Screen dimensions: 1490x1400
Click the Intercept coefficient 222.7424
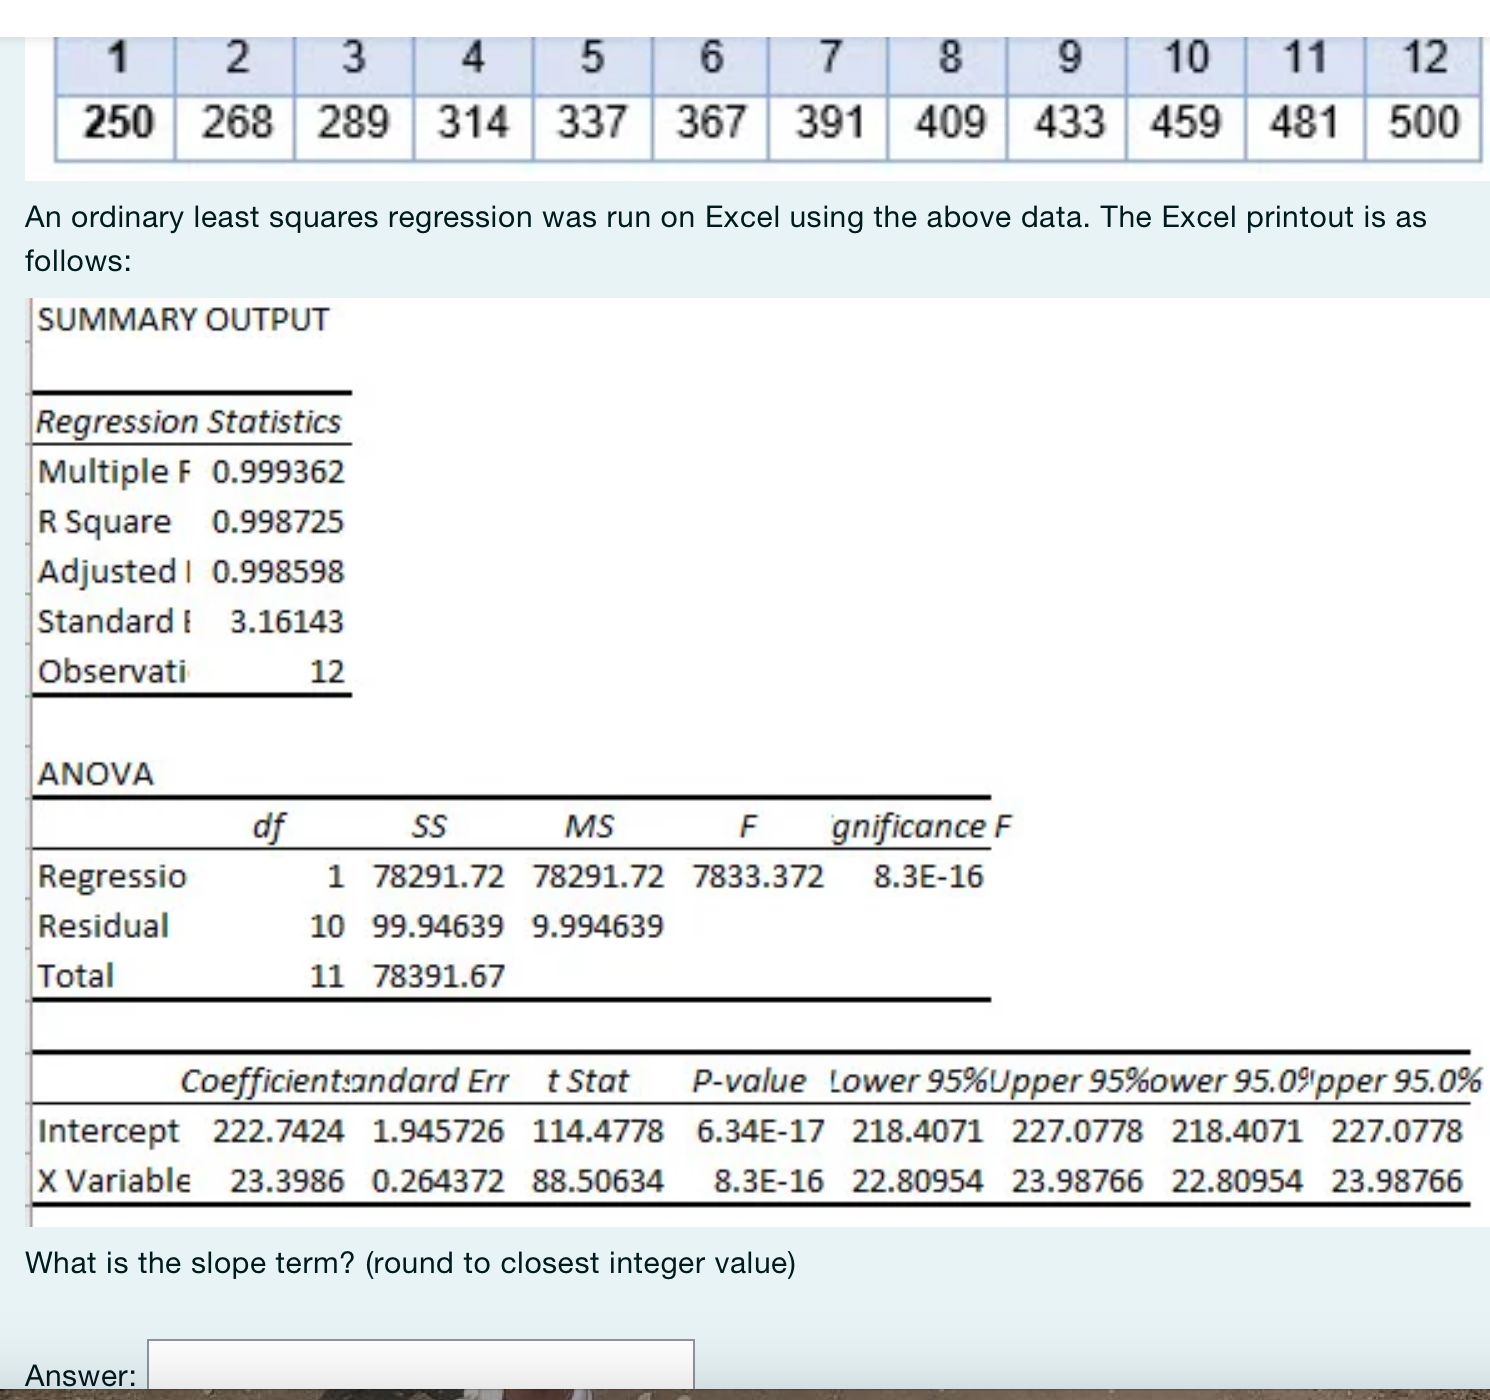[277, 1130]
